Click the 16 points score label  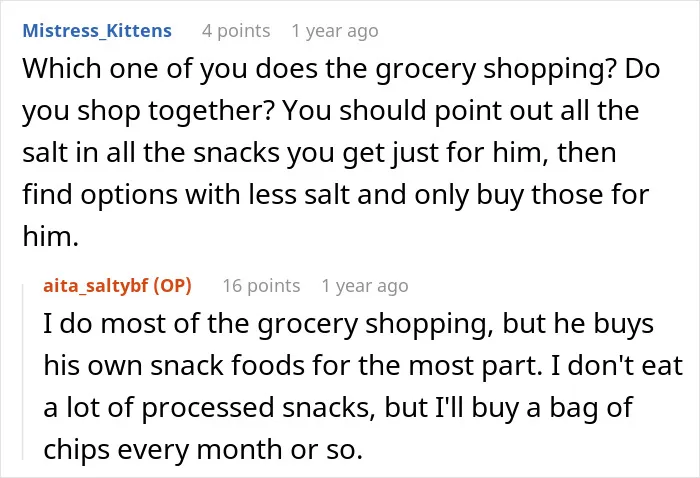[x=261, y=286]
